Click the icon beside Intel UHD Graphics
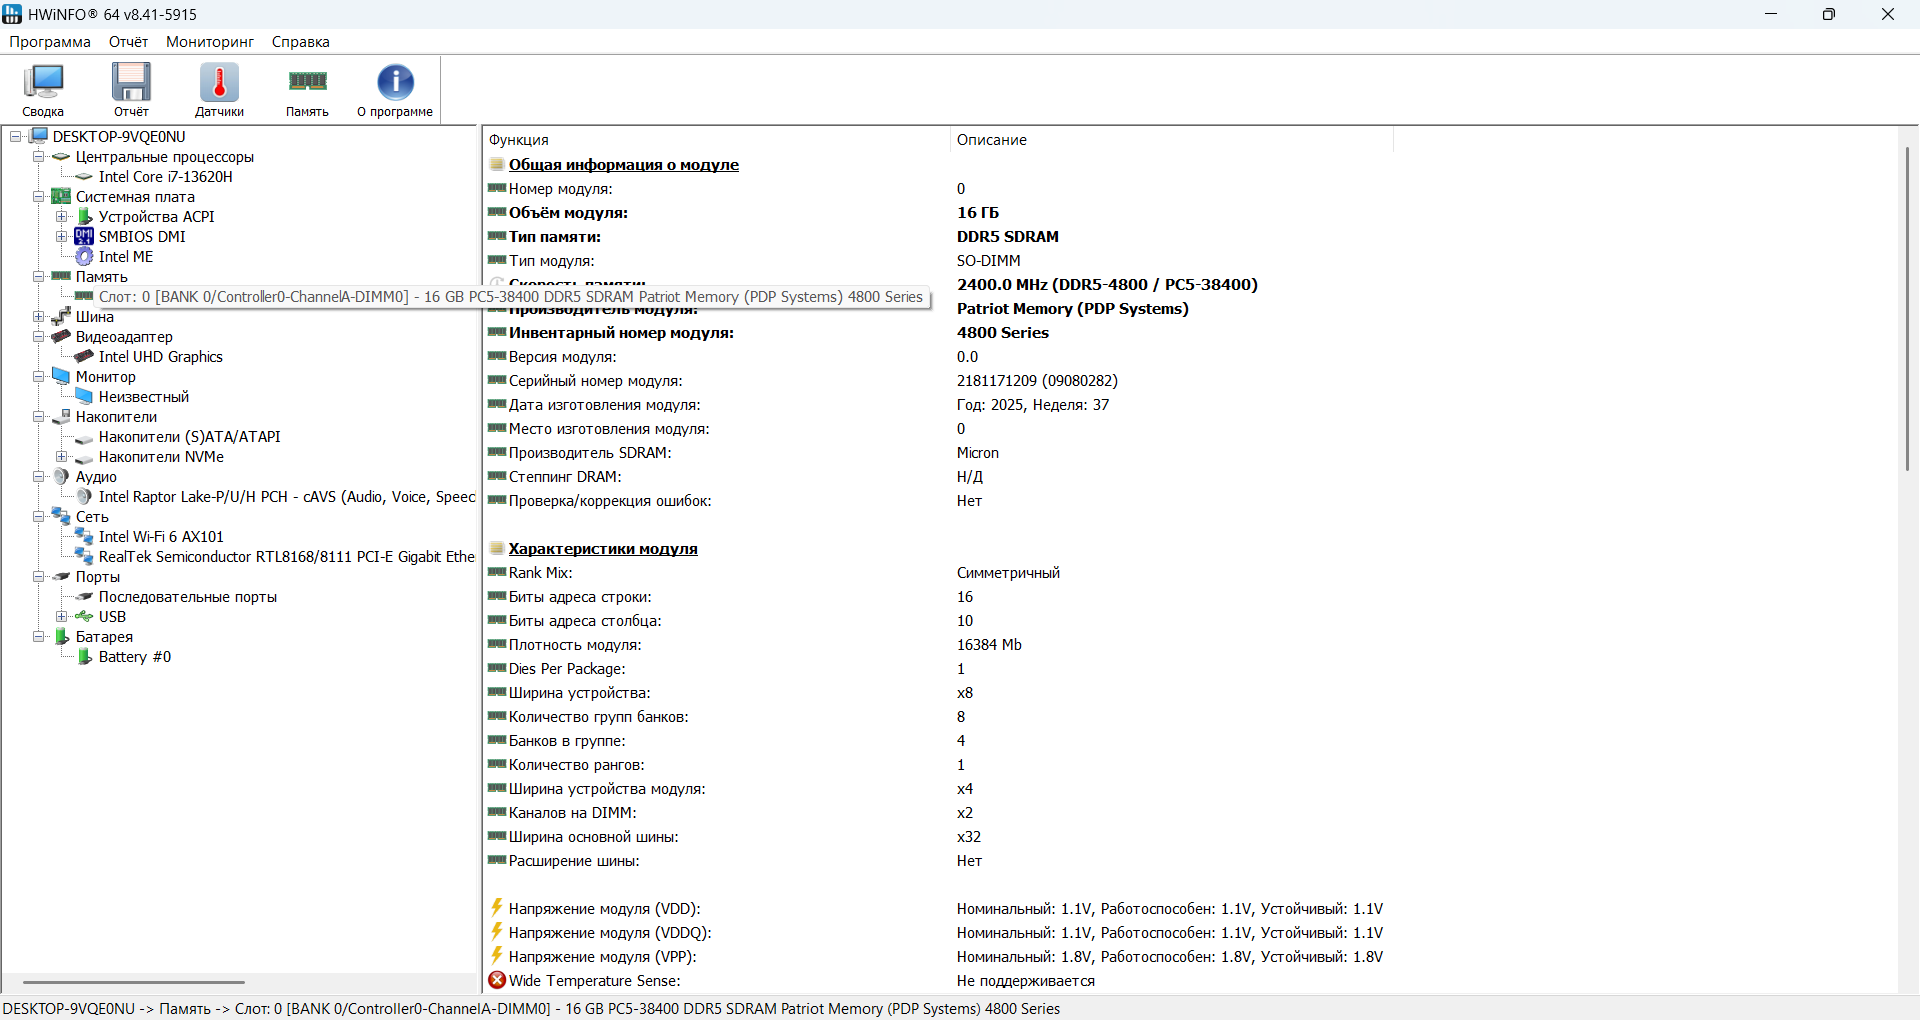The width and height of the screenshot is (1920, 1020). click(84, 356)
